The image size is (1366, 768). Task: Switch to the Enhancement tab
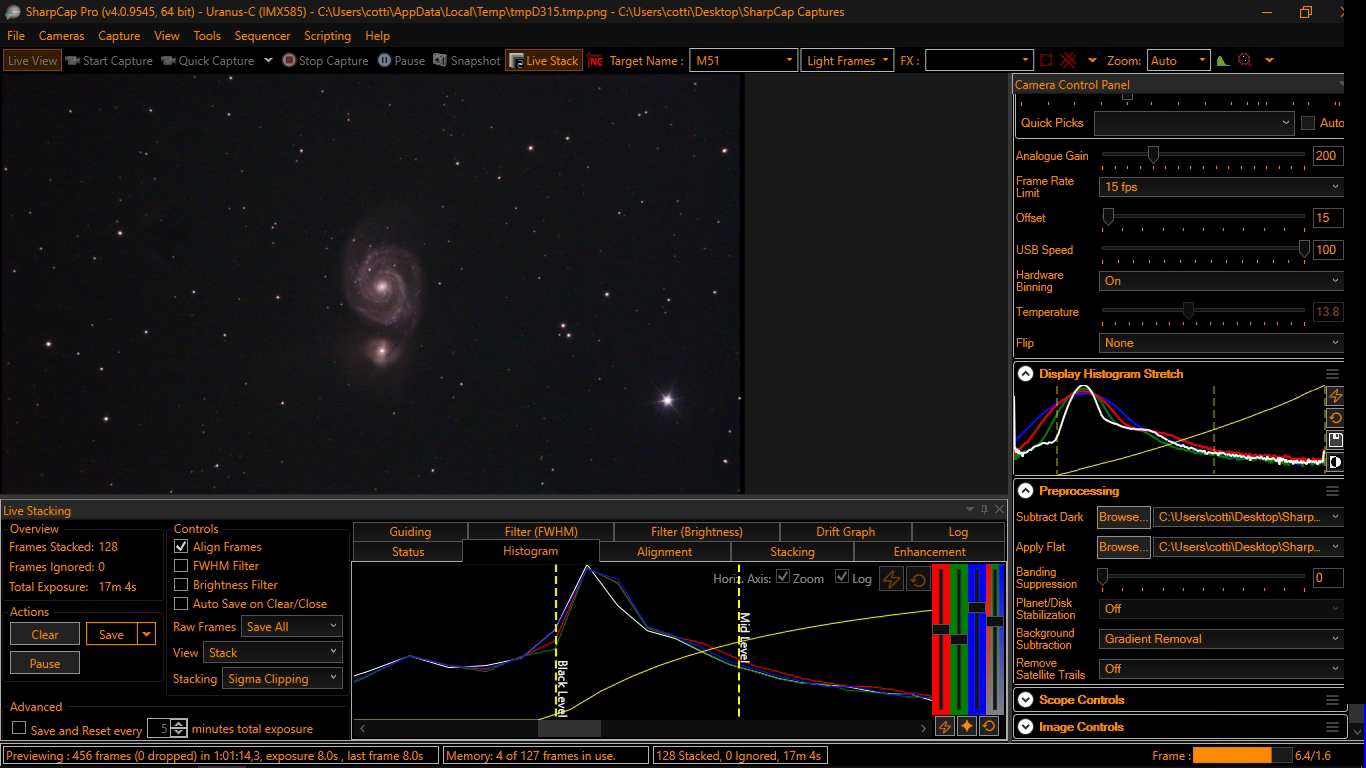pyautogui.click(x=929, y=552)
